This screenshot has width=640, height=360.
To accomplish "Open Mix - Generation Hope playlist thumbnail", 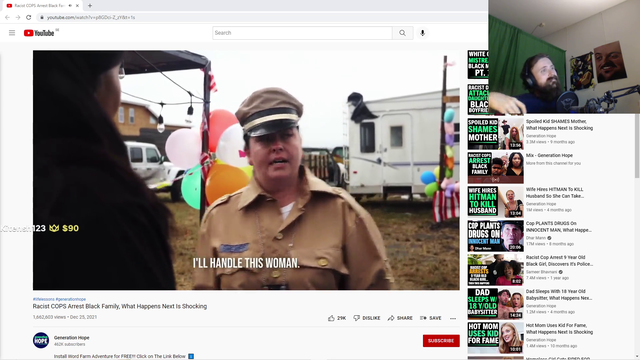I will (496, 167).
